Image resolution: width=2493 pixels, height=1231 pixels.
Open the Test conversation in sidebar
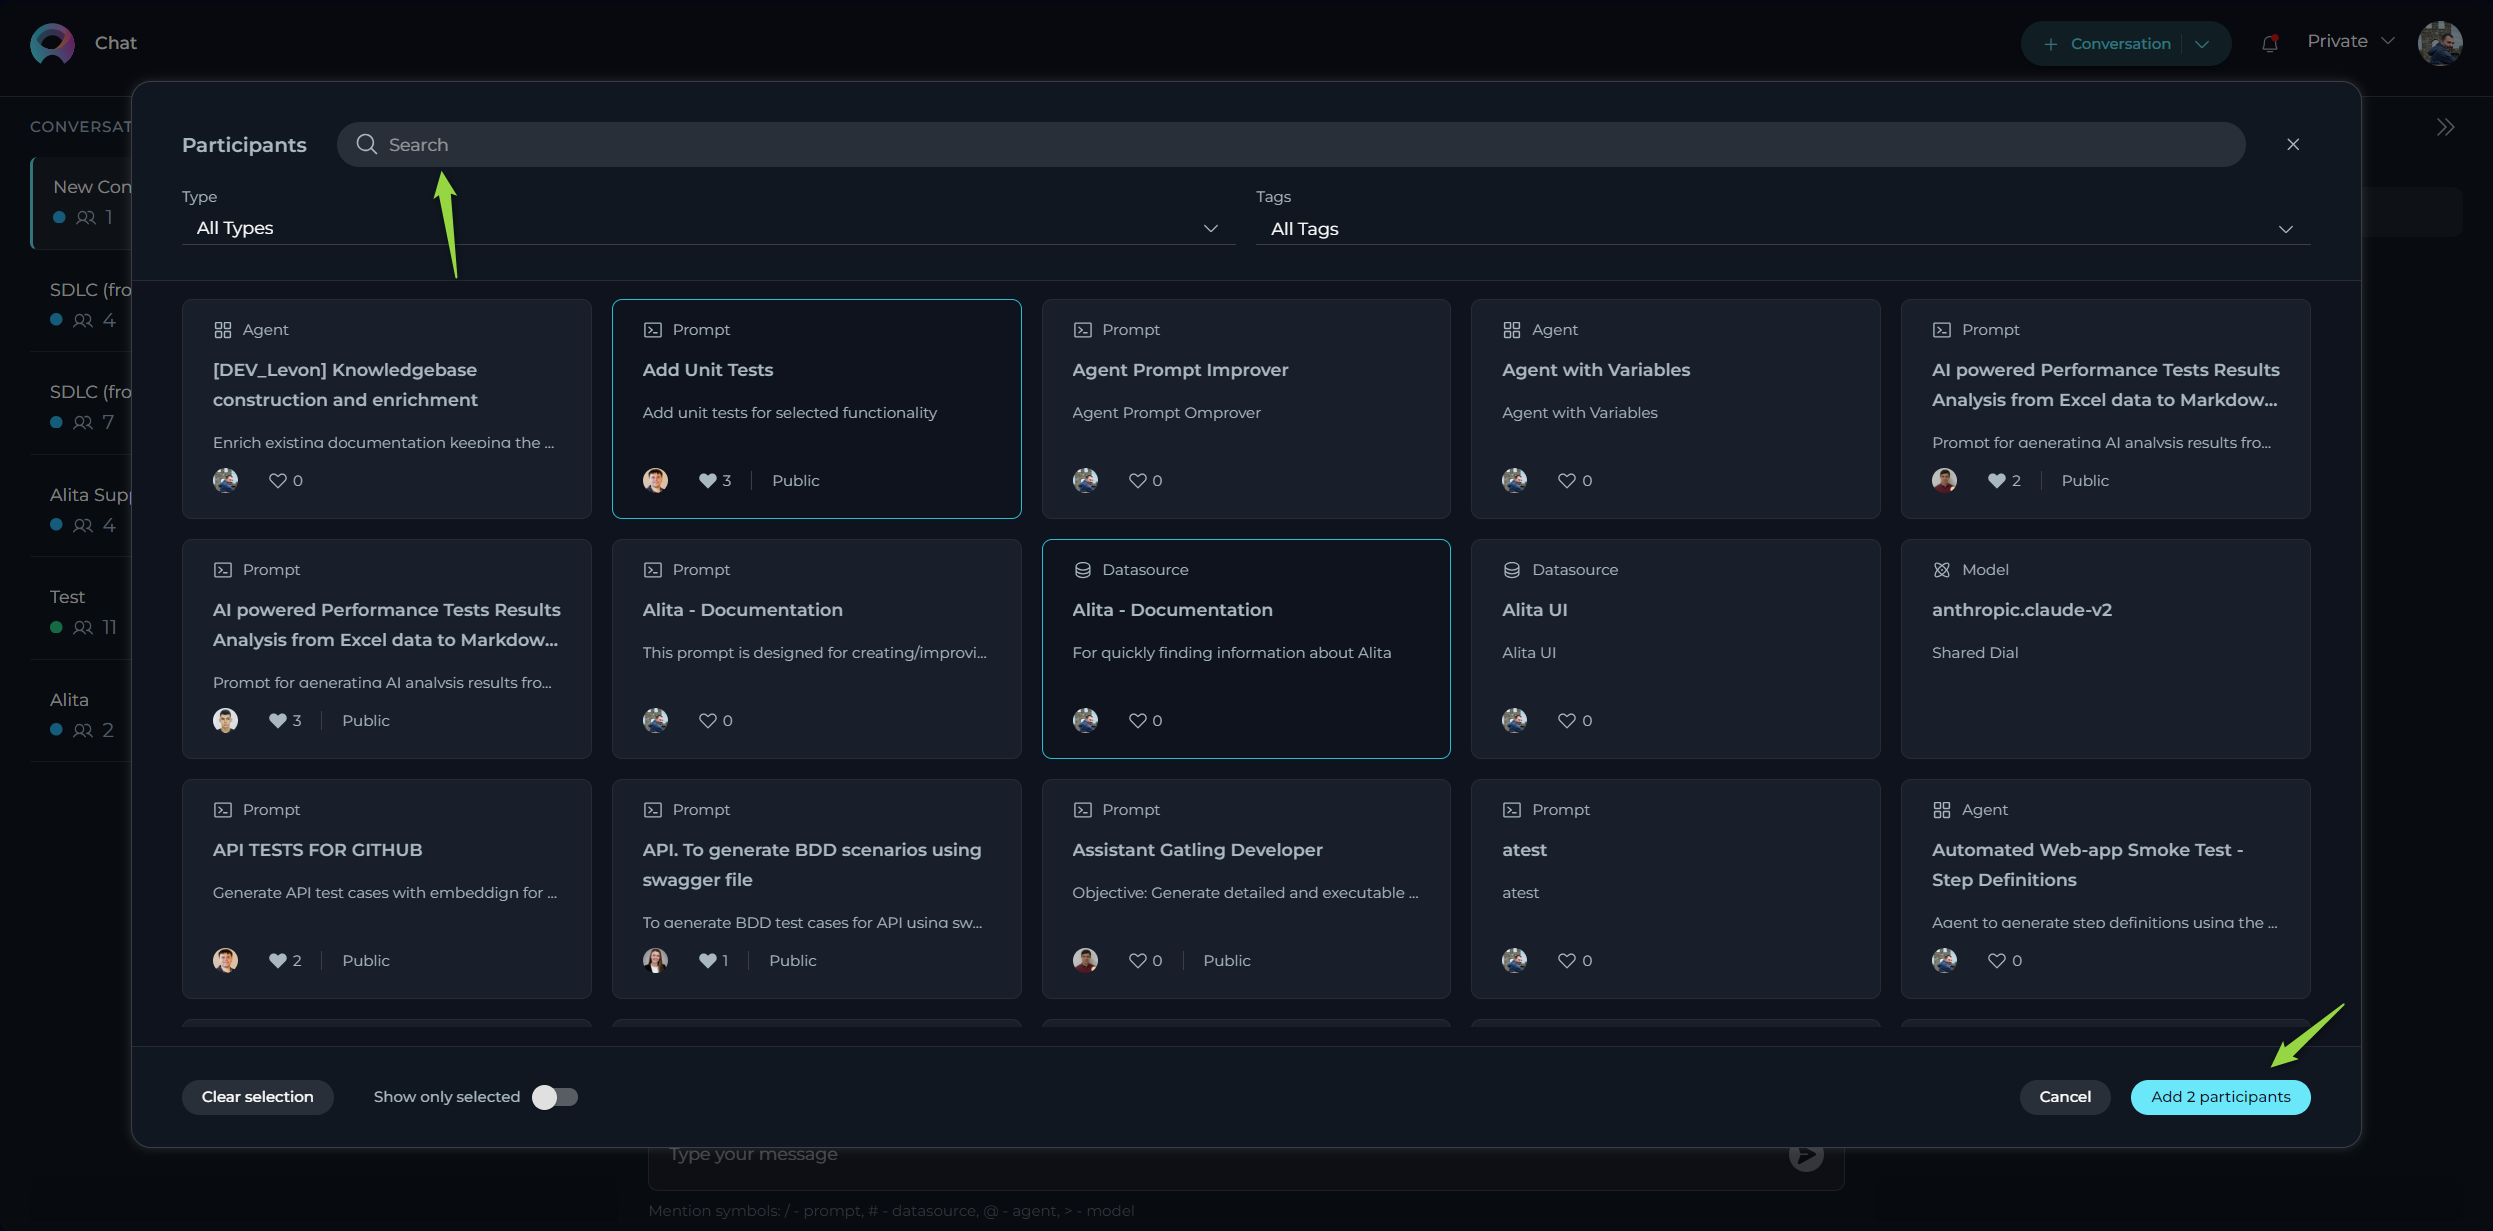pyautogui.click(x=82, y=611)
